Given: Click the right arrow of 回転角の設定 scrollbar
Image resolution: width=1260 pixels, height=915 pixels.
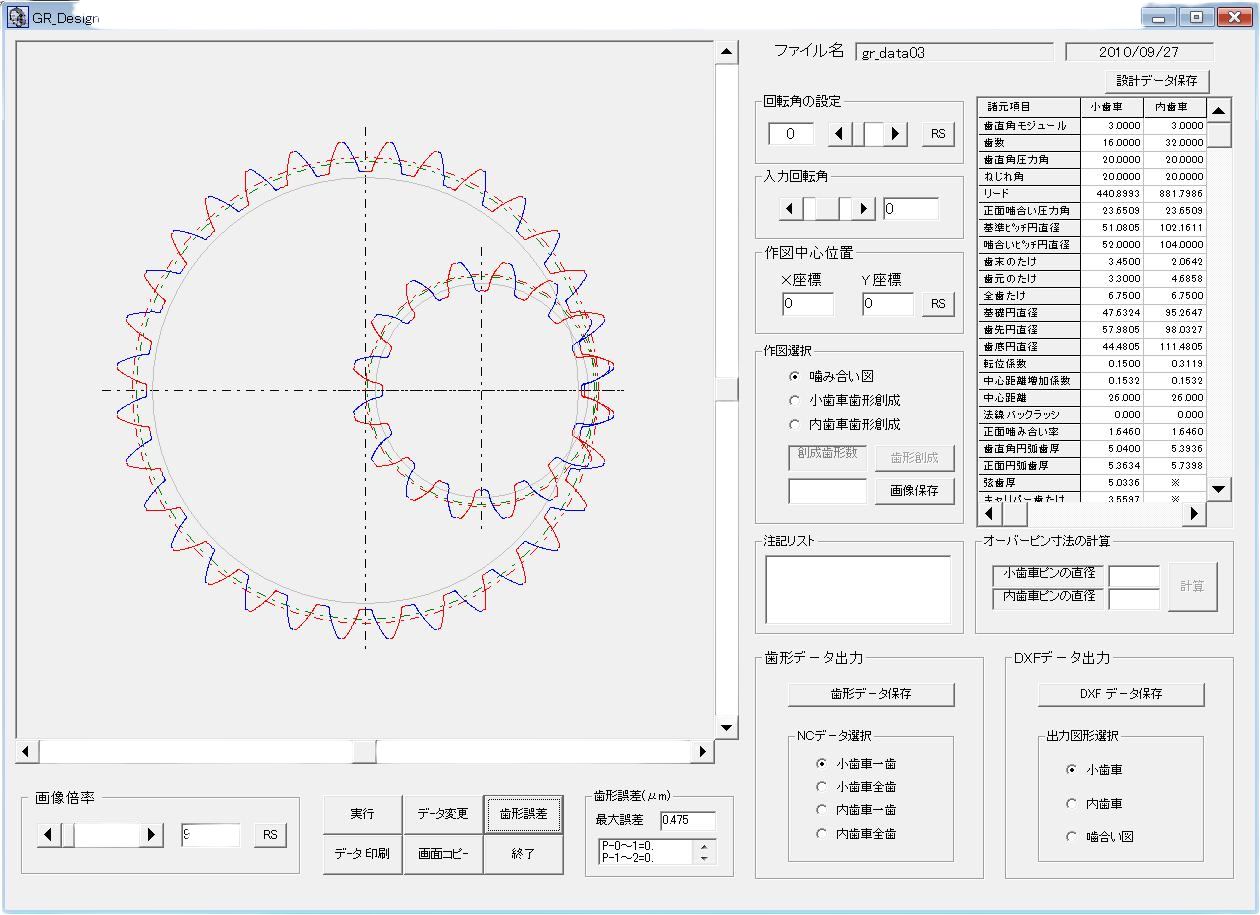Looking at the screenshot, I should pyautogui.click(x=895, y=134).
